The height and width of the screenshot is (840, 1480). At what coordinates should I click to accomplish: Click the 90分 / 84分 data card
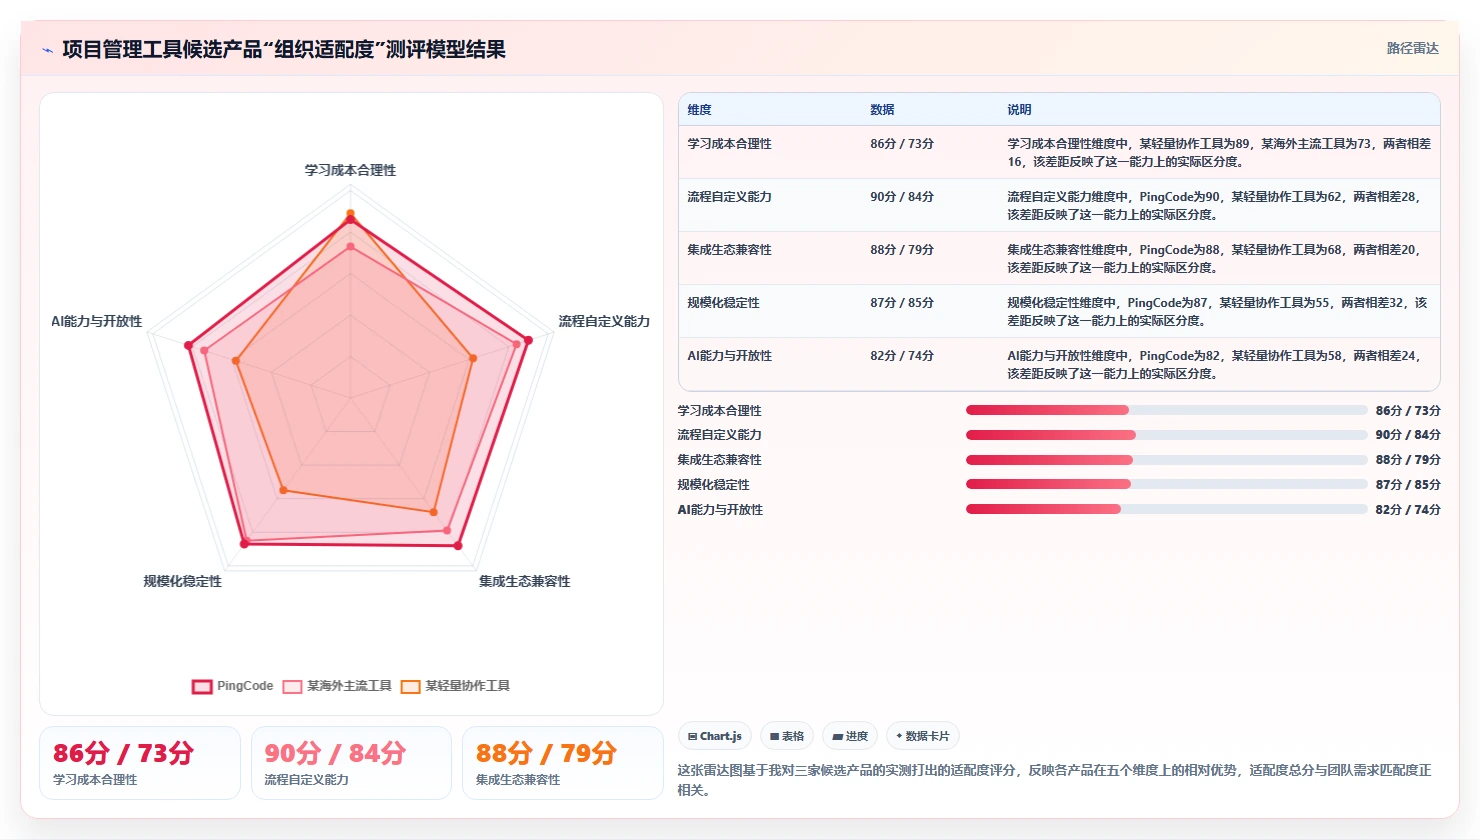point(351,763)
